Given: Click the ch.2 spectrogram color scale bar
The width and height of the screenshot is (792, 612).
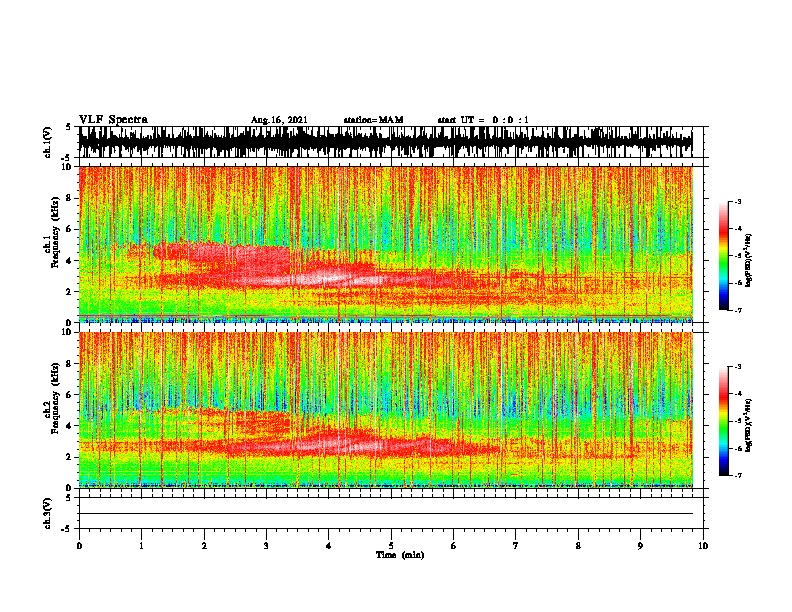Looking at the screenshot, I should pos(724,421).
